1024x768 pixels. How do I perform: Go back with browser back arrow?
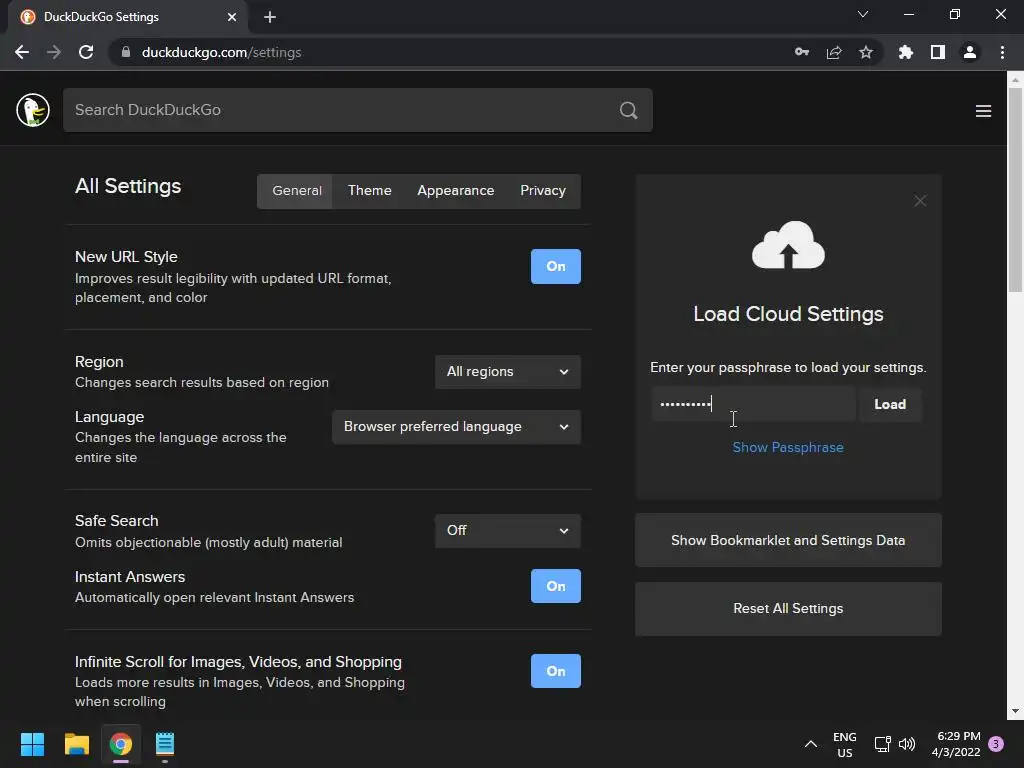coord(22,52)
